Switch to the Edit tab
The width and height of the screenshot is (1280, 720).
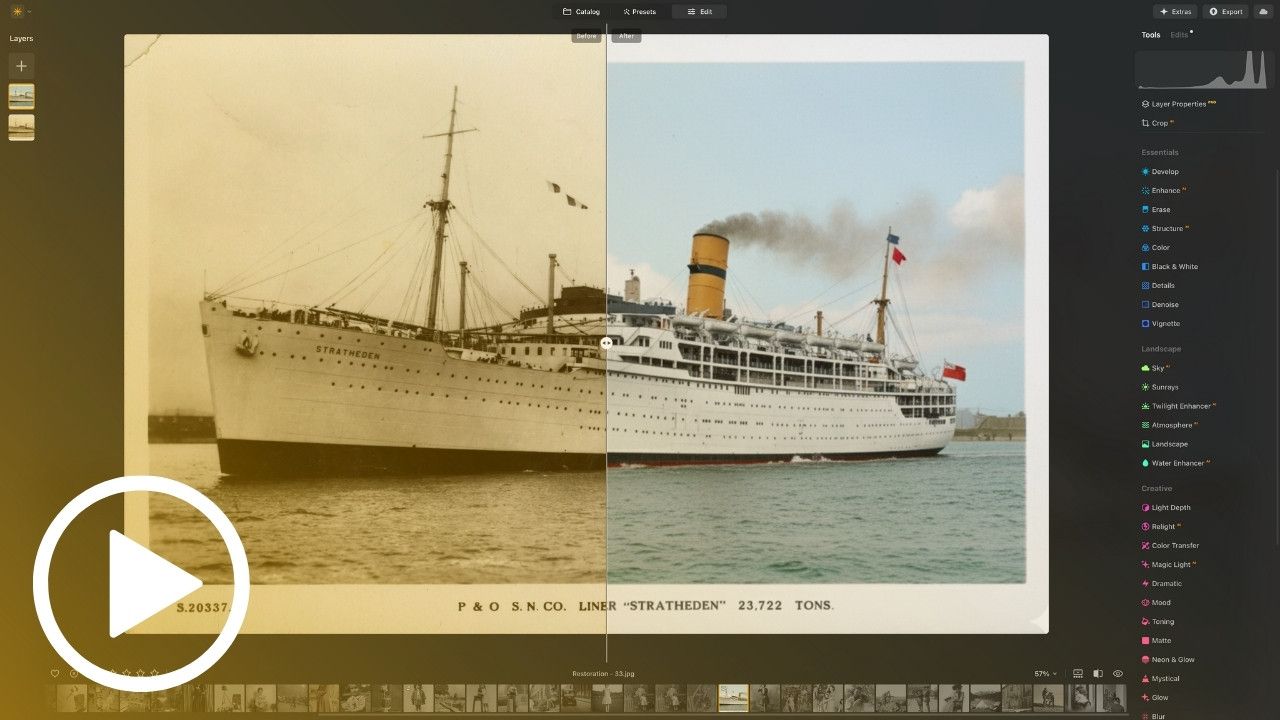tap(699, 12)
